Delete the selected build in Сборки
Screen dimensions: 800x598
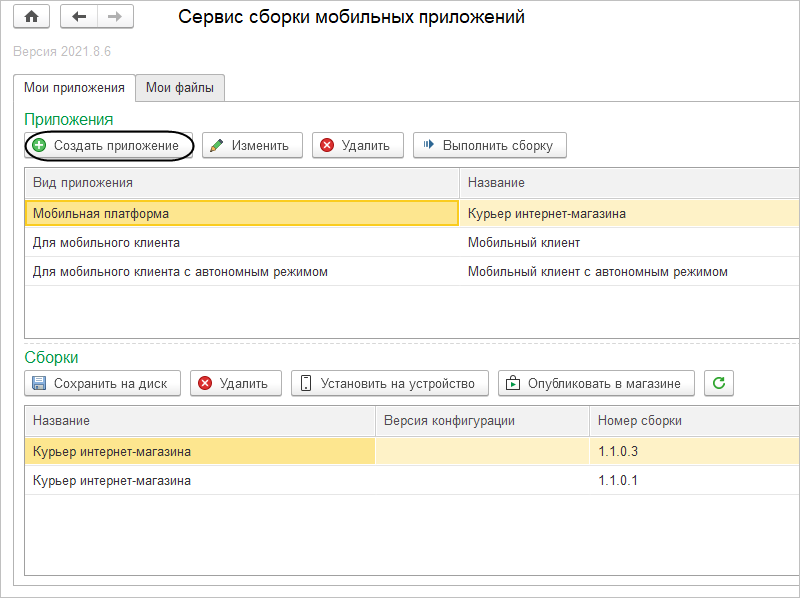point(234,383)
